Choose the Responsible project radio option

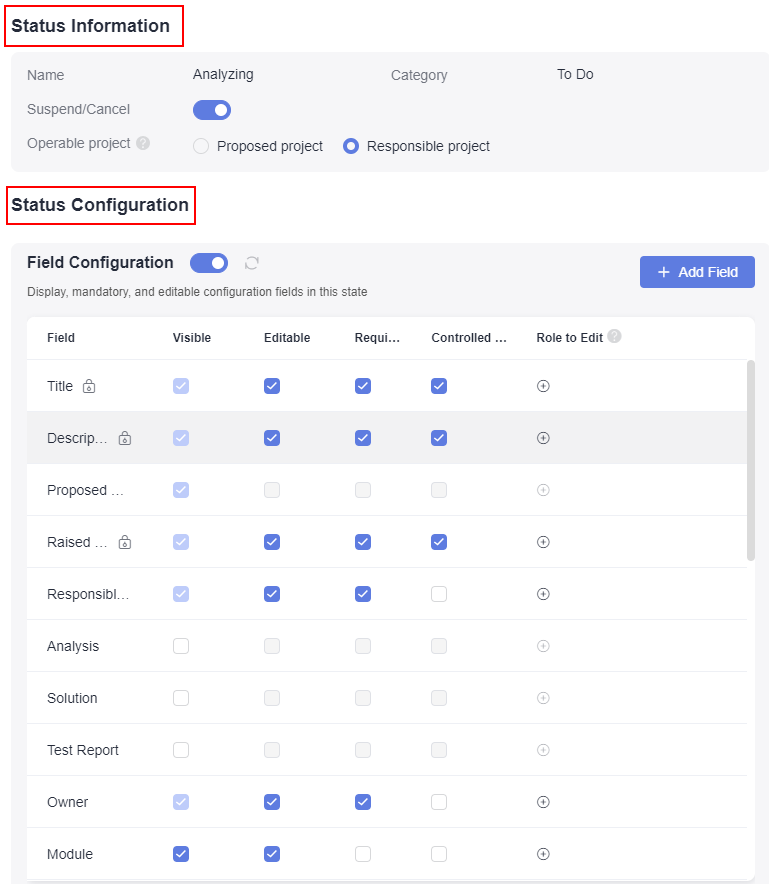[x=351, y=147]
